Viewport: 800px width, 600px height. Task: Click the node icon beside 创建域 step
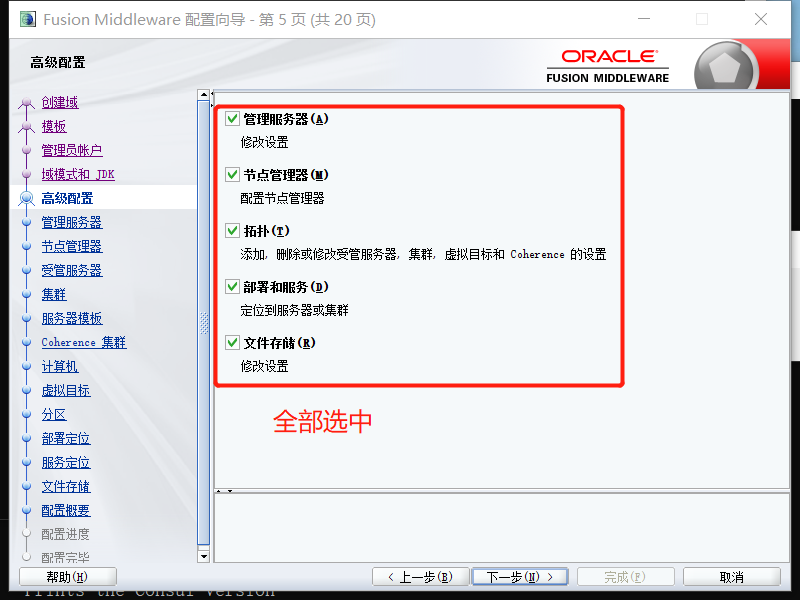tap(27, 102)
